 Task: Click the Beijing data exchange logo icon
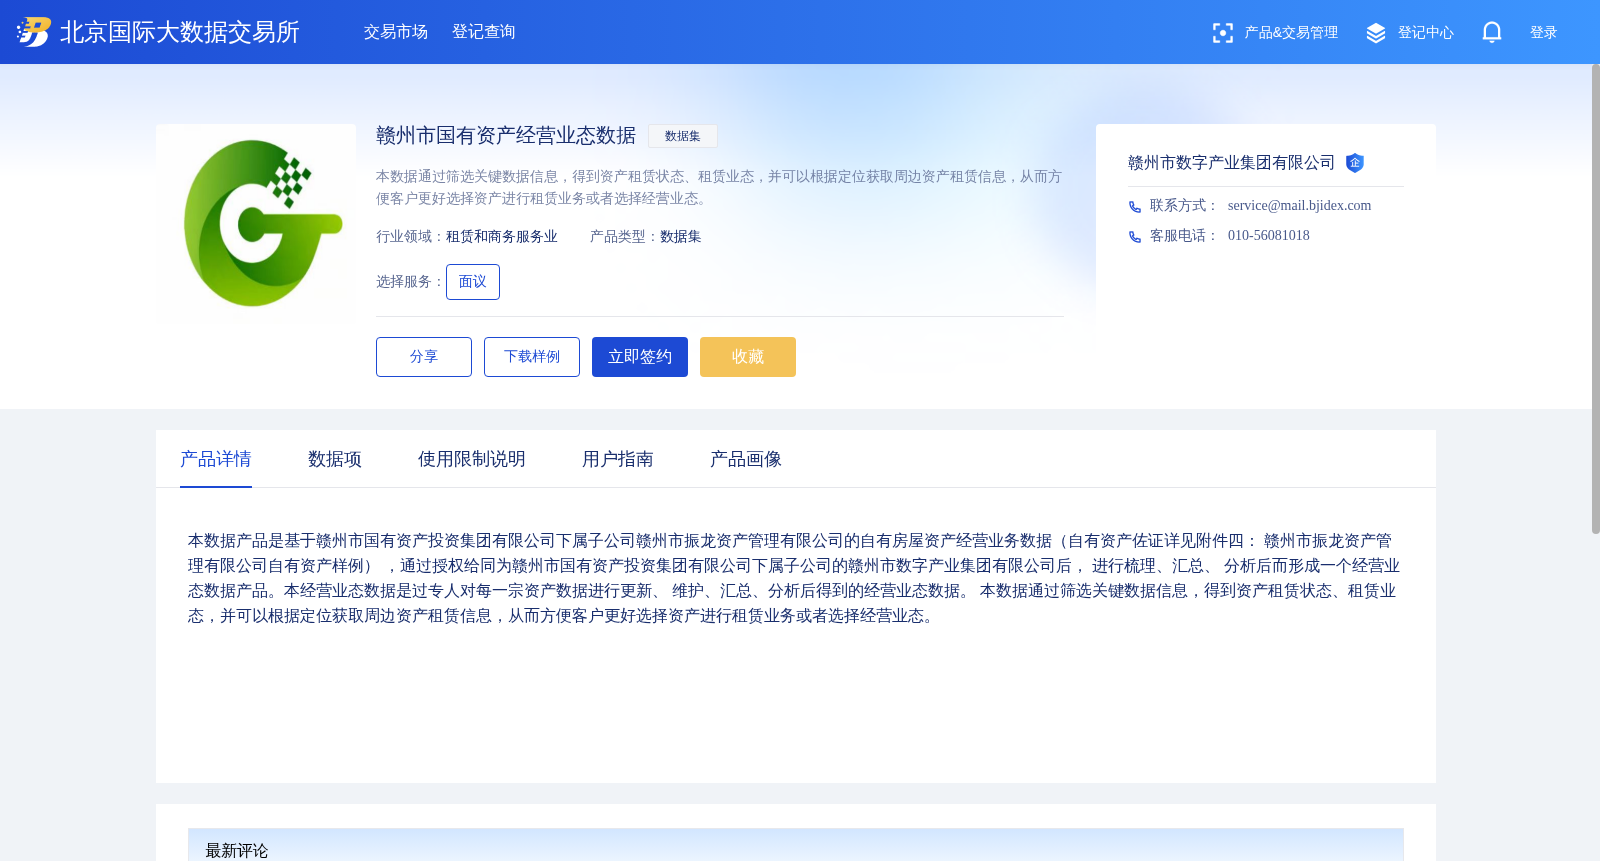tap(33, 32)
